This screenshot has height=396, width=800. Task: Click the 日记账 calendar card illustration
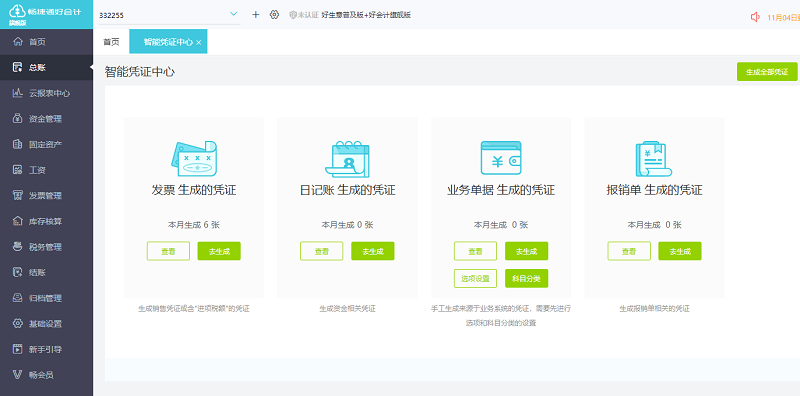pyautogui.click(x=347, y=159)
